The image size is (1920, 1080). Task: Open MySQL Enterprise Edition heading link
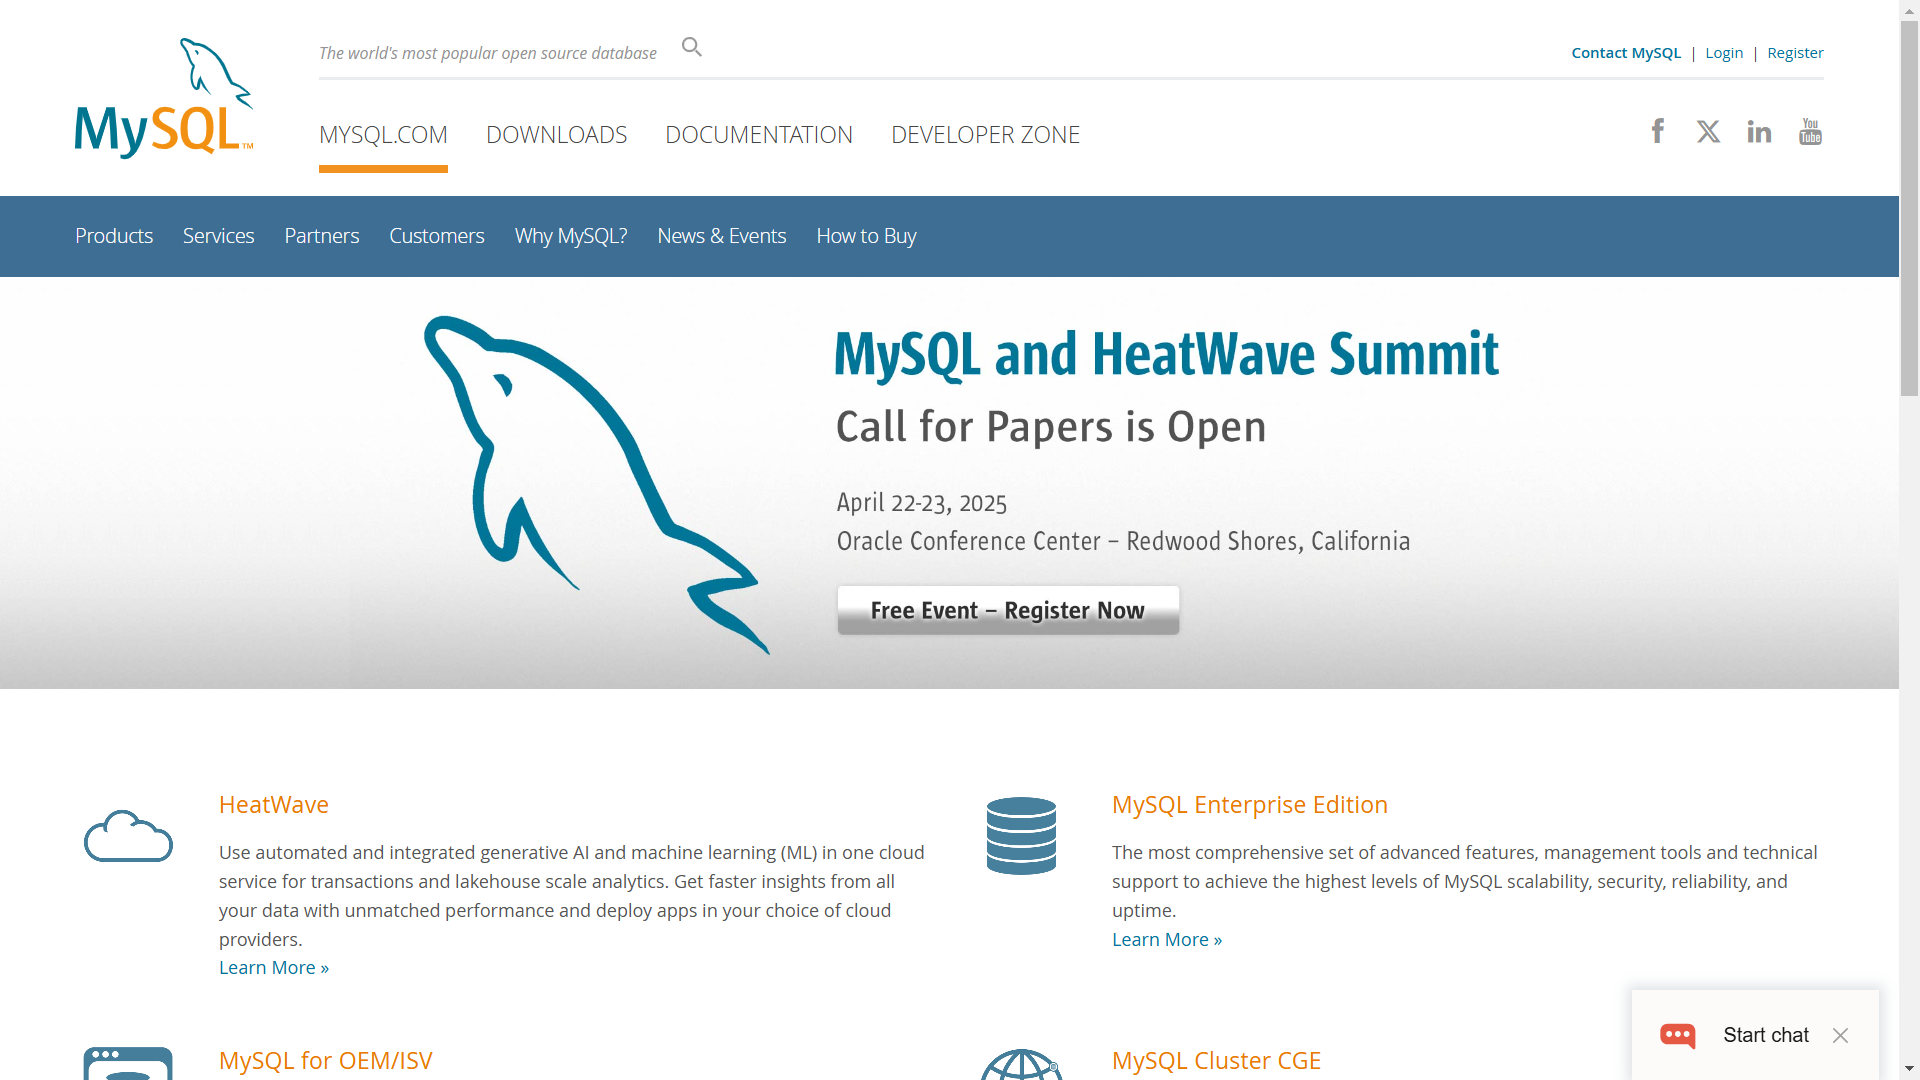(x=1250, y=805)
